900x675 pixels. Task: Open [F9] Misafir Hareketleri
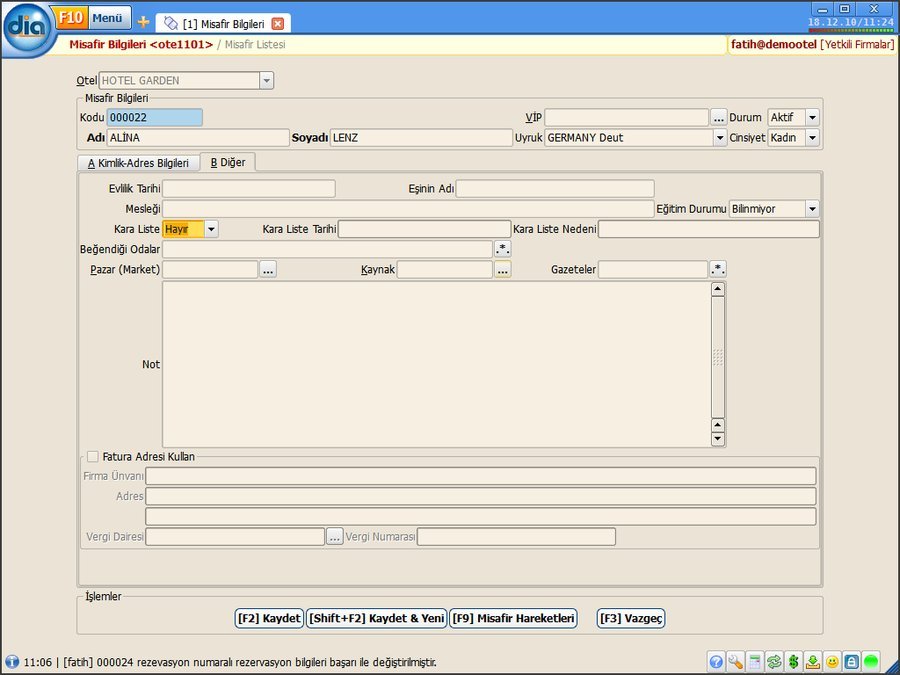tap(513, 618)
